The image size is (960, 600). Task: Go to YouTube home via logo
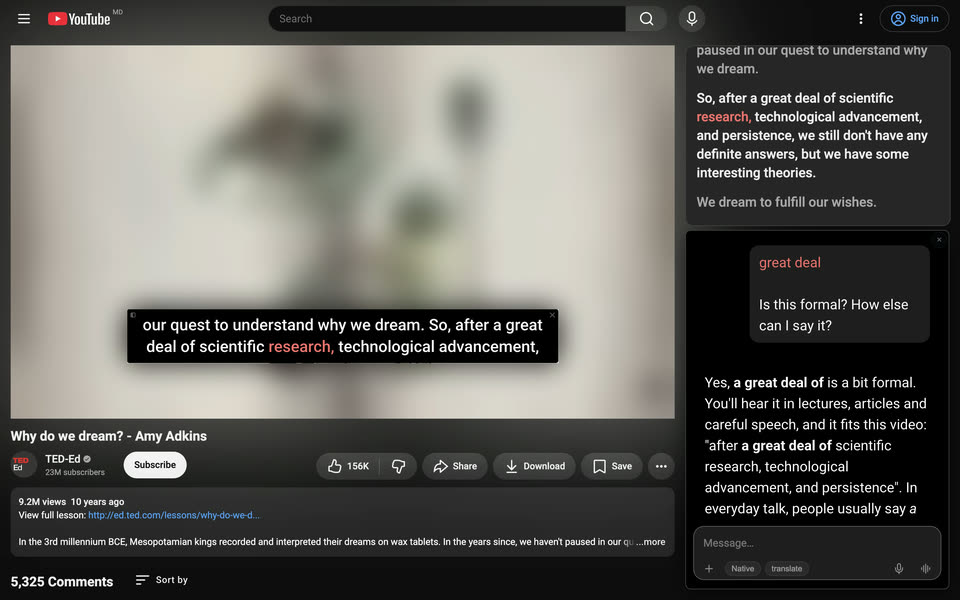pos(80,19)
